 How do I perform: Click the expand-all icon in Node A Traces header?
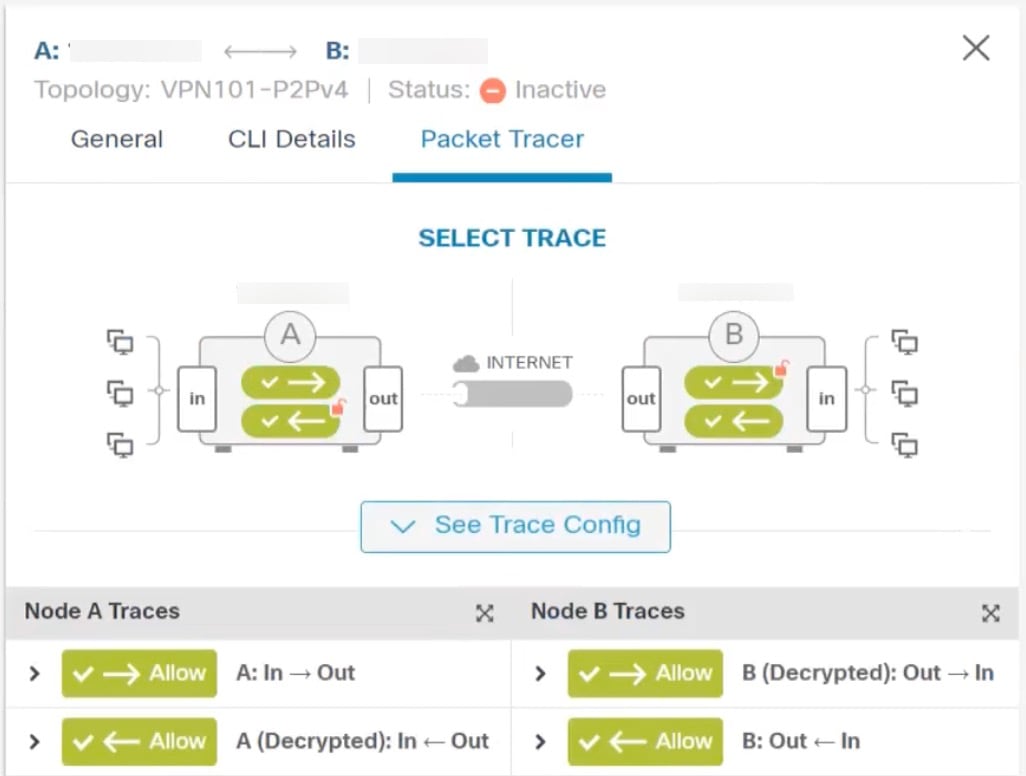484,612
